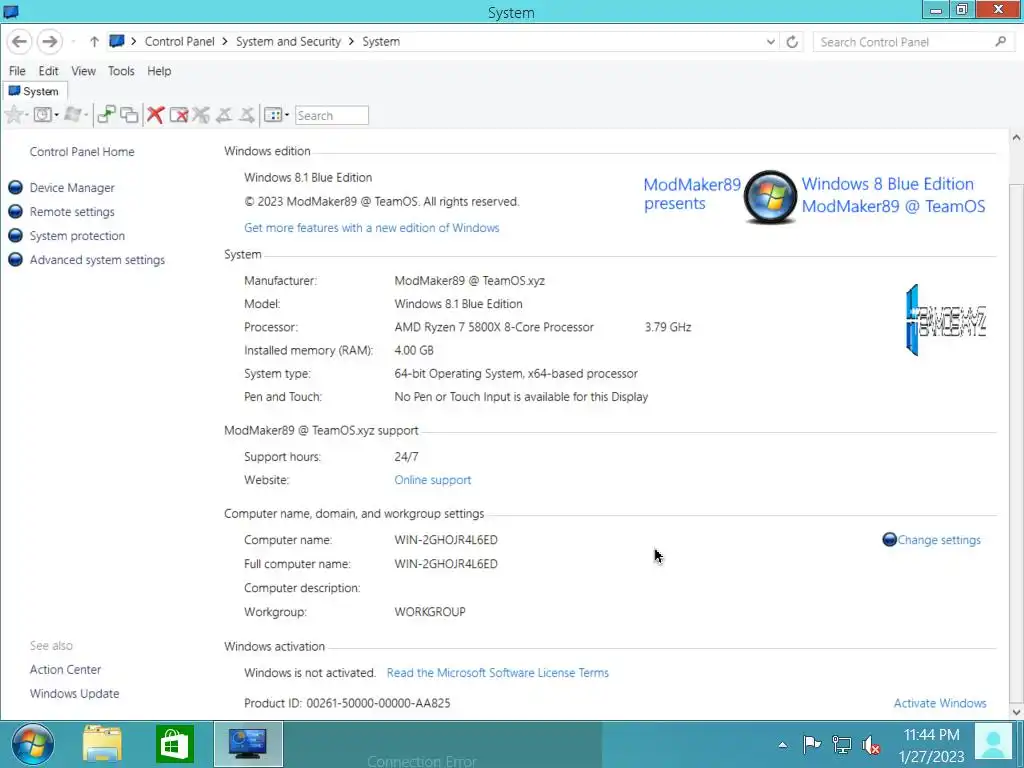Click the toolbar Search input field
Screen dimensions: 1024x768
point(332,116)
